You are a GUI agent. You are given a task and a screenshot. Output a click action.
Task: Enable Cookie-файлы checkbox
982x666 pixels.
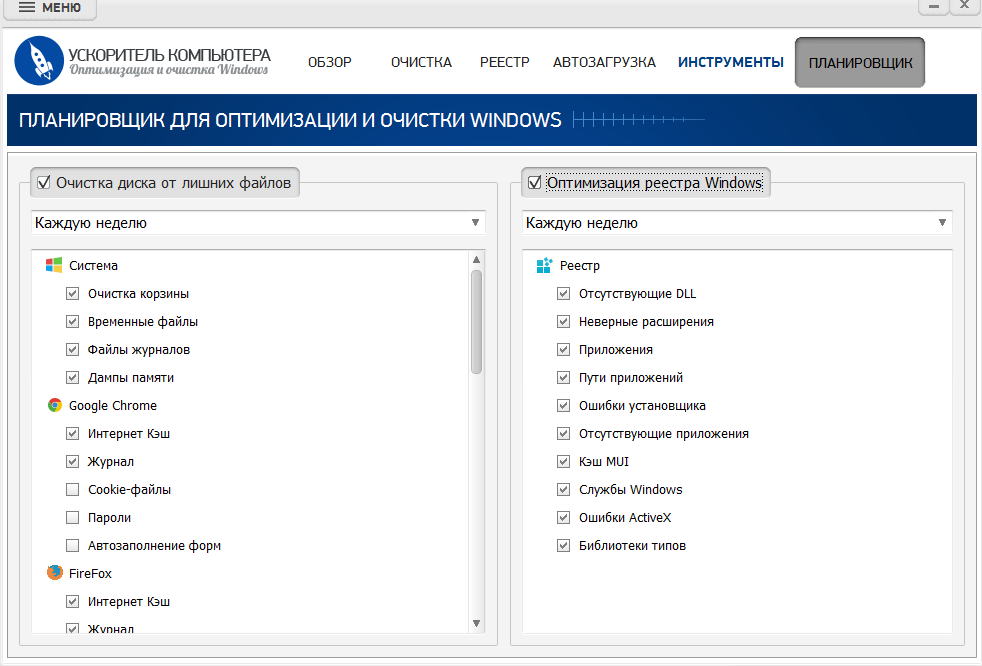coord(73,489)
